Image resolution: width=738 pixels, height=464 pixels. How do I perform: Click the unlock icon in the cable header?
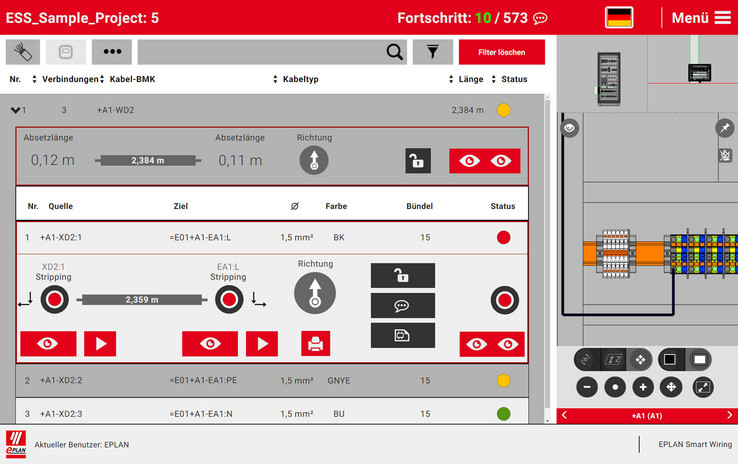tap(417, 161)
